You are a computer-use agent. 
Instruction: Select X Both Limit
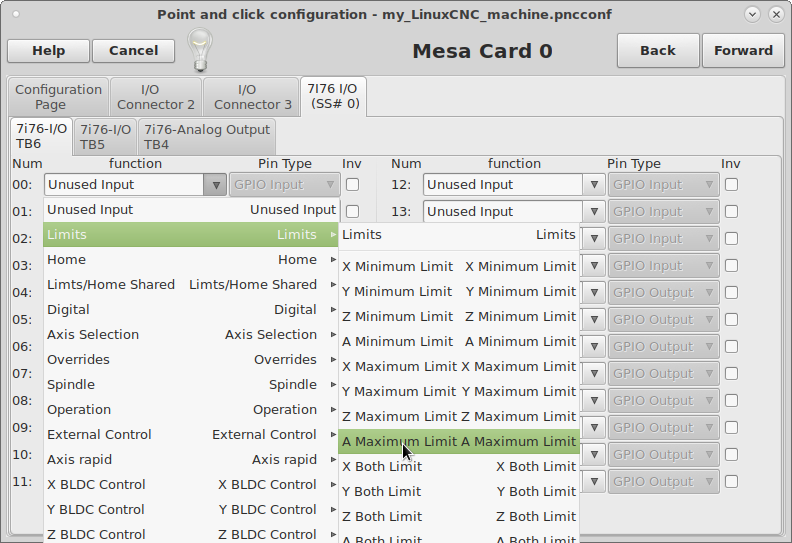(459, 467)
